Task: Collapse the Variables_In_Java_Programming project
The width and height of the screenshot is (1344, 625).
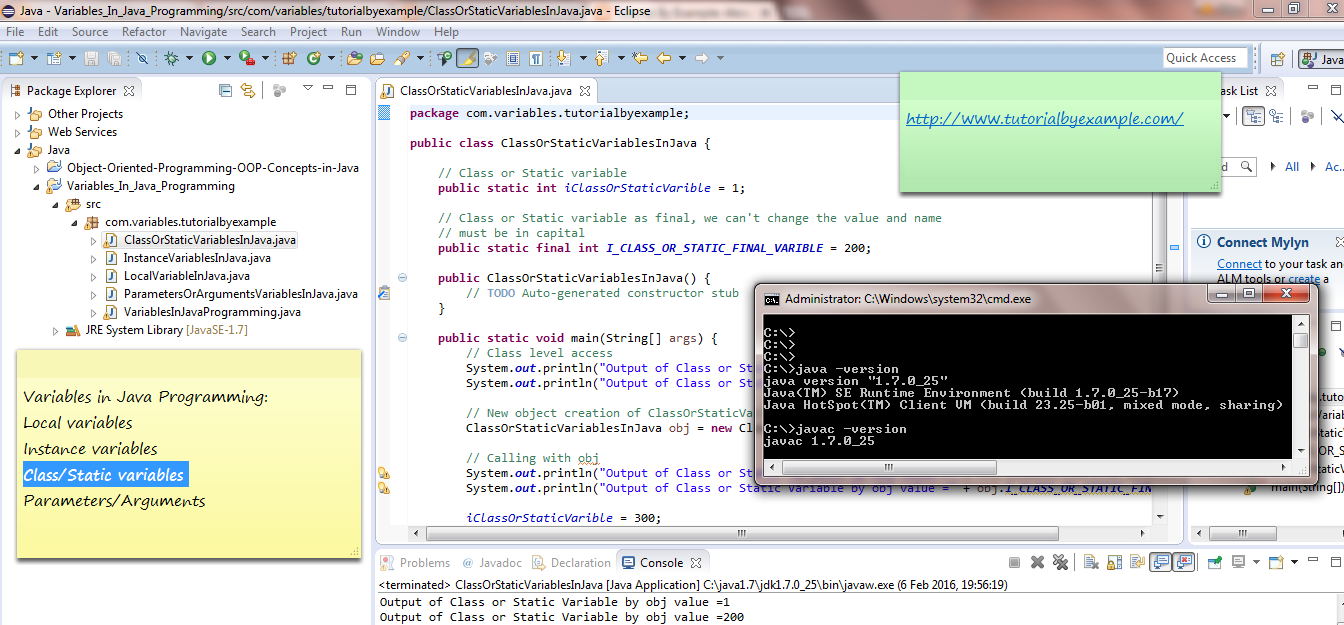Action: pyautogui.click(x=37, y=186)
